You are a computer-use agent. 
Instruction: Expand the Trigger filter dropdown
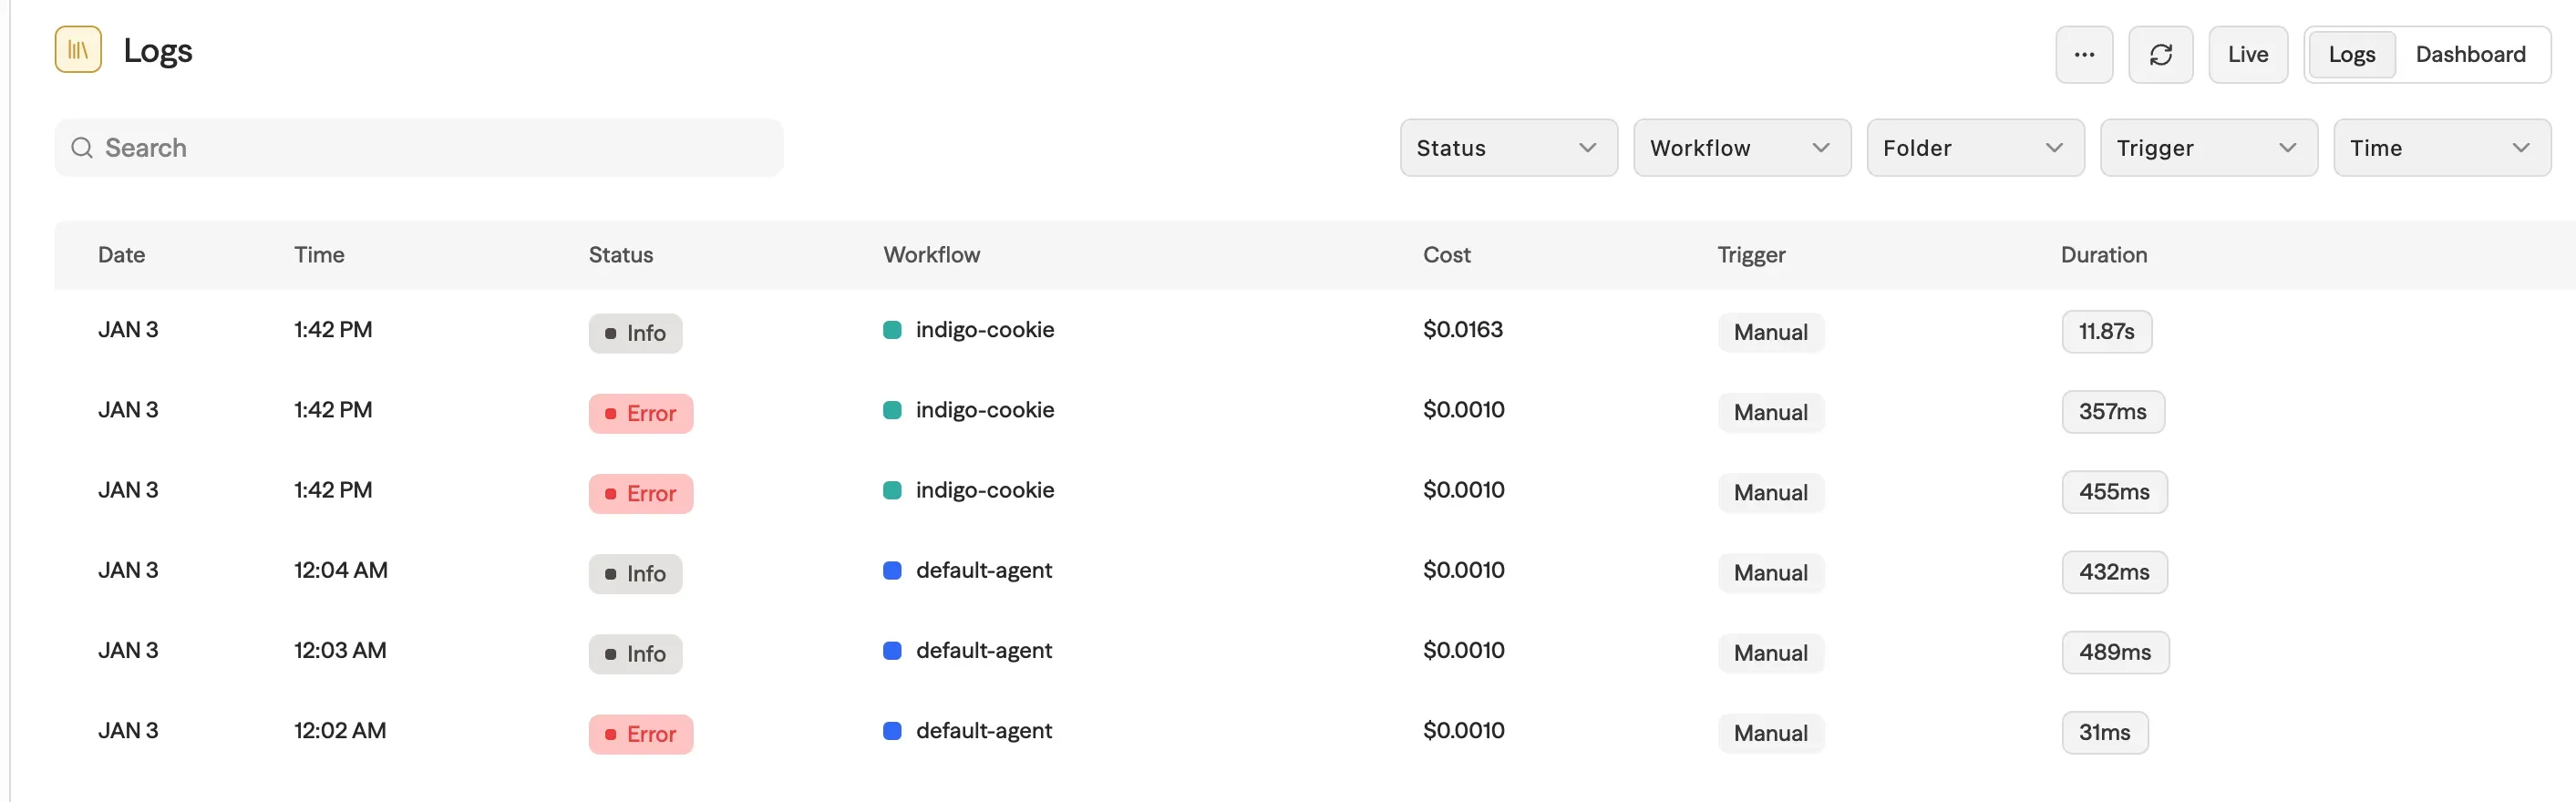(x=2207, y=148)
